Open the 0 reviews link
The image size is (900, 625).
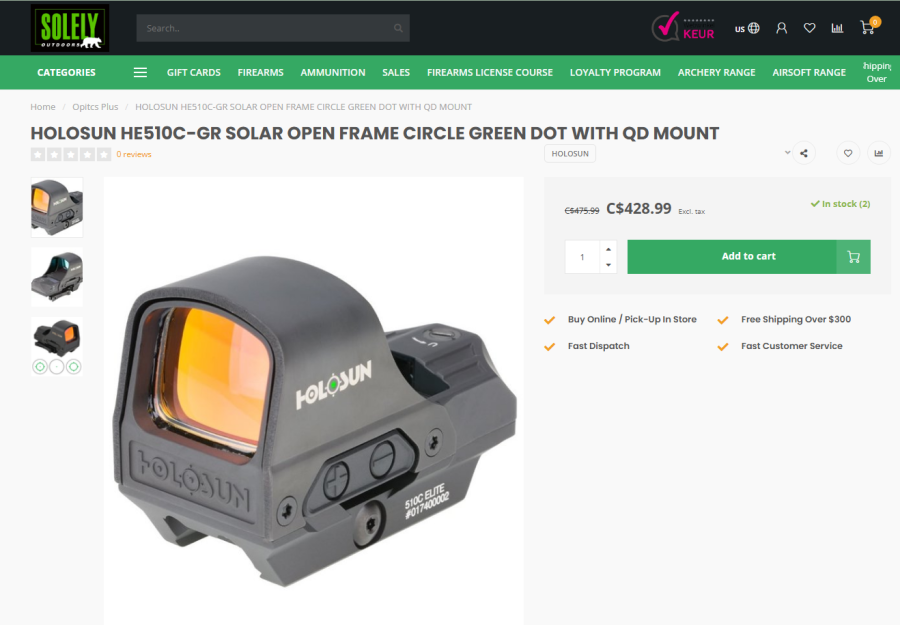click(x=134, y=154)
